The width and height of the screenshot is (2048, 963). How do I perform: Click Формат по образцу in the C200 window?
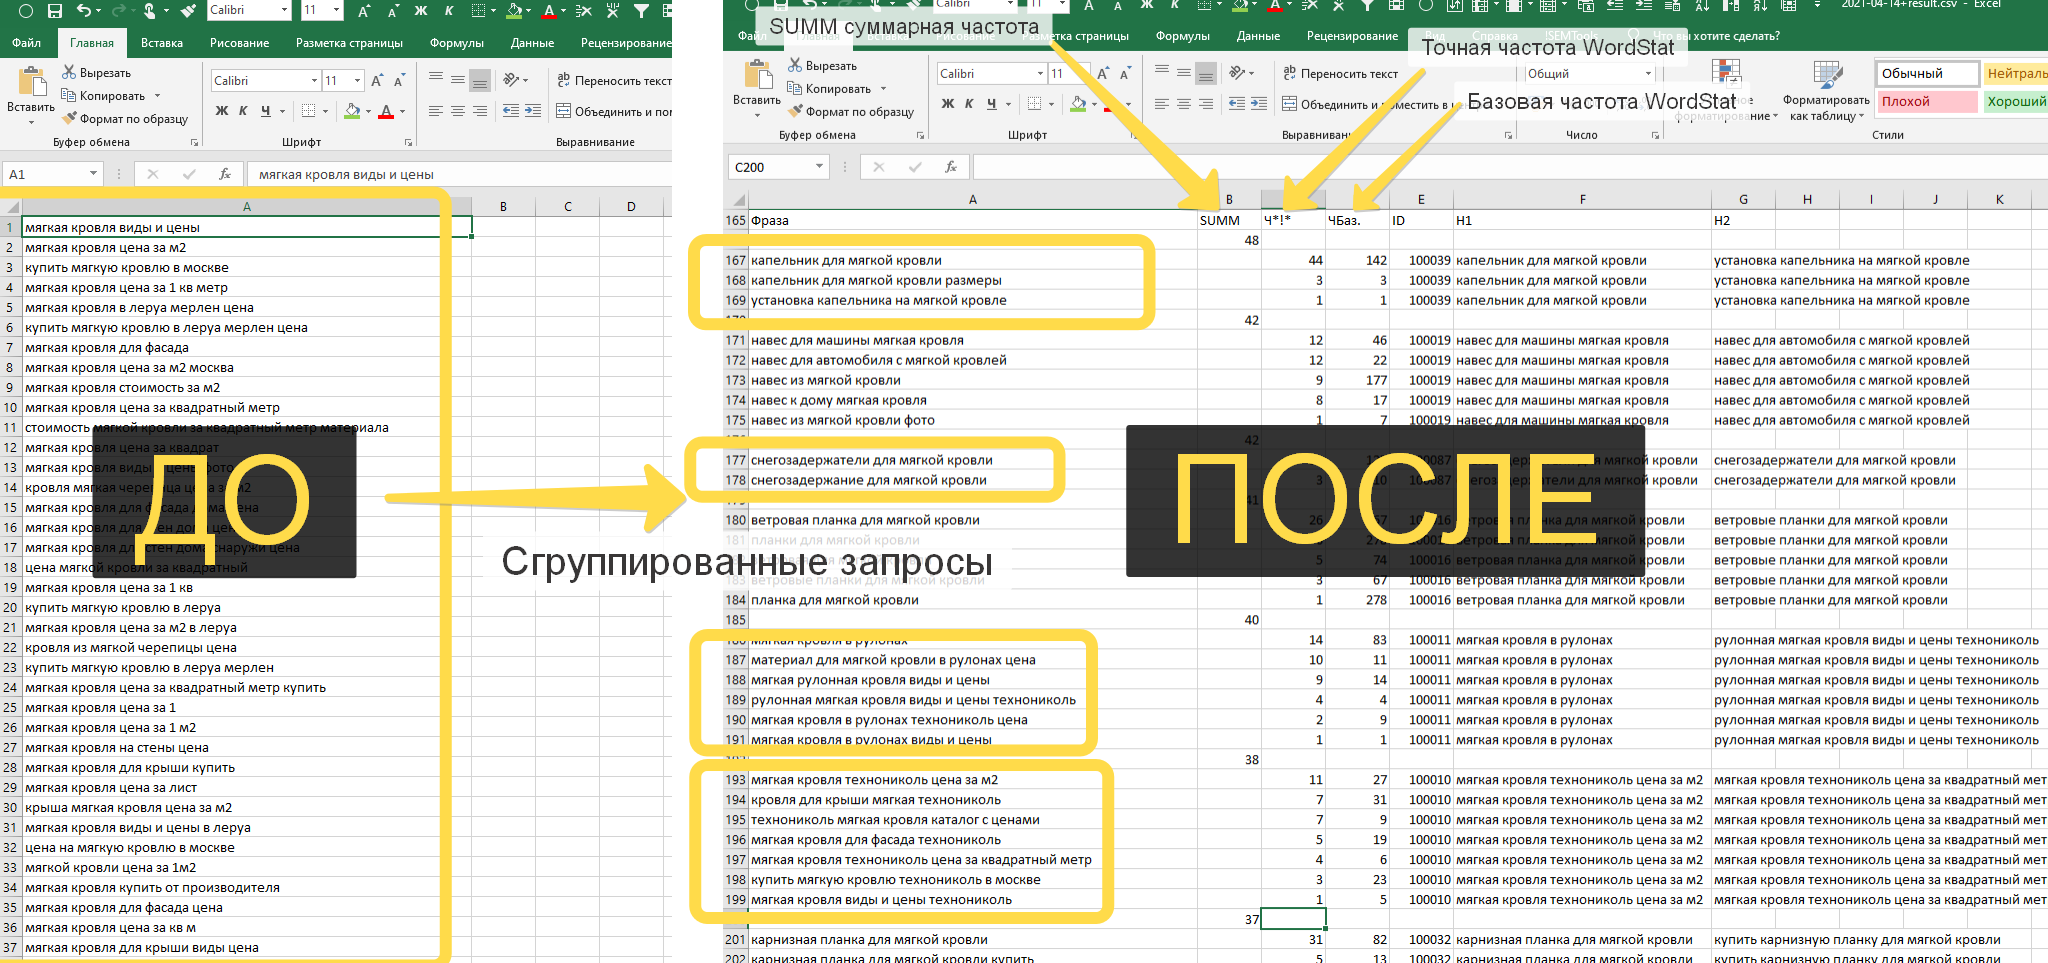(851, 111)
